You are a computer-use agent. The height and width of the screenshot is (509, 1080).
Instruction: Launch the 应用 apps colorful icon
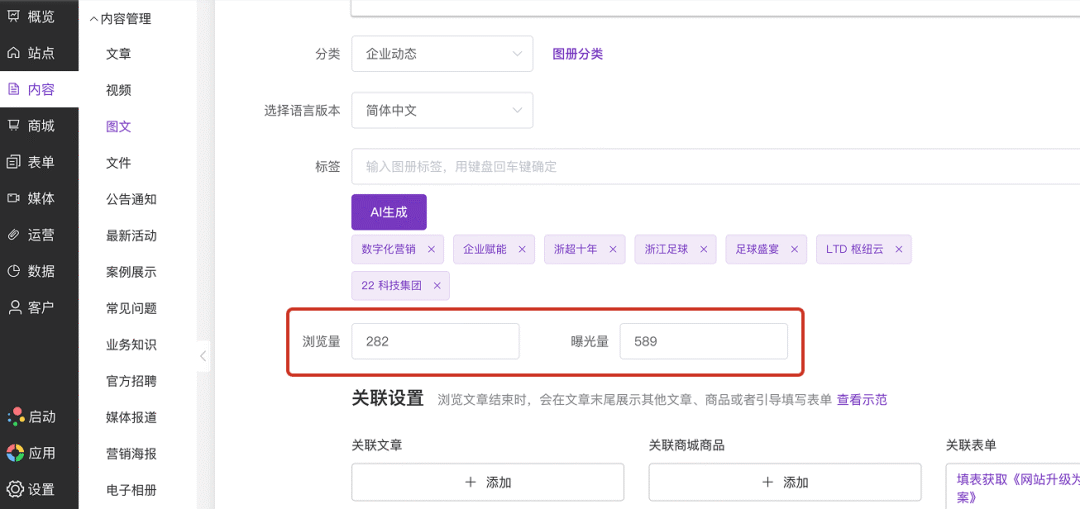pos(15,453)
